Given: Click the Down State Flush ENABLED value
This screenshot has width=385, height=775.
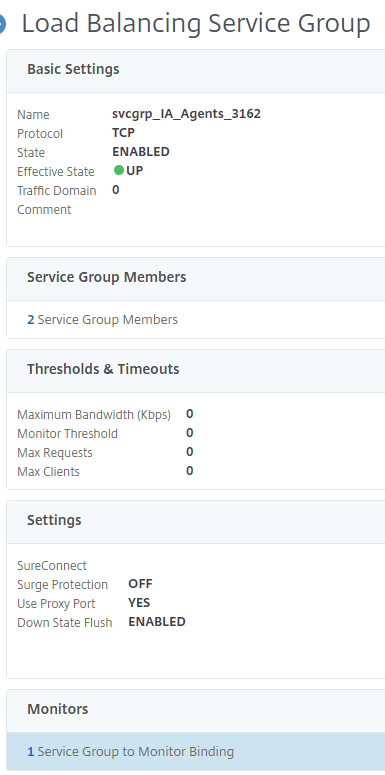Looking at the screenshot, I should coord(157,622).
